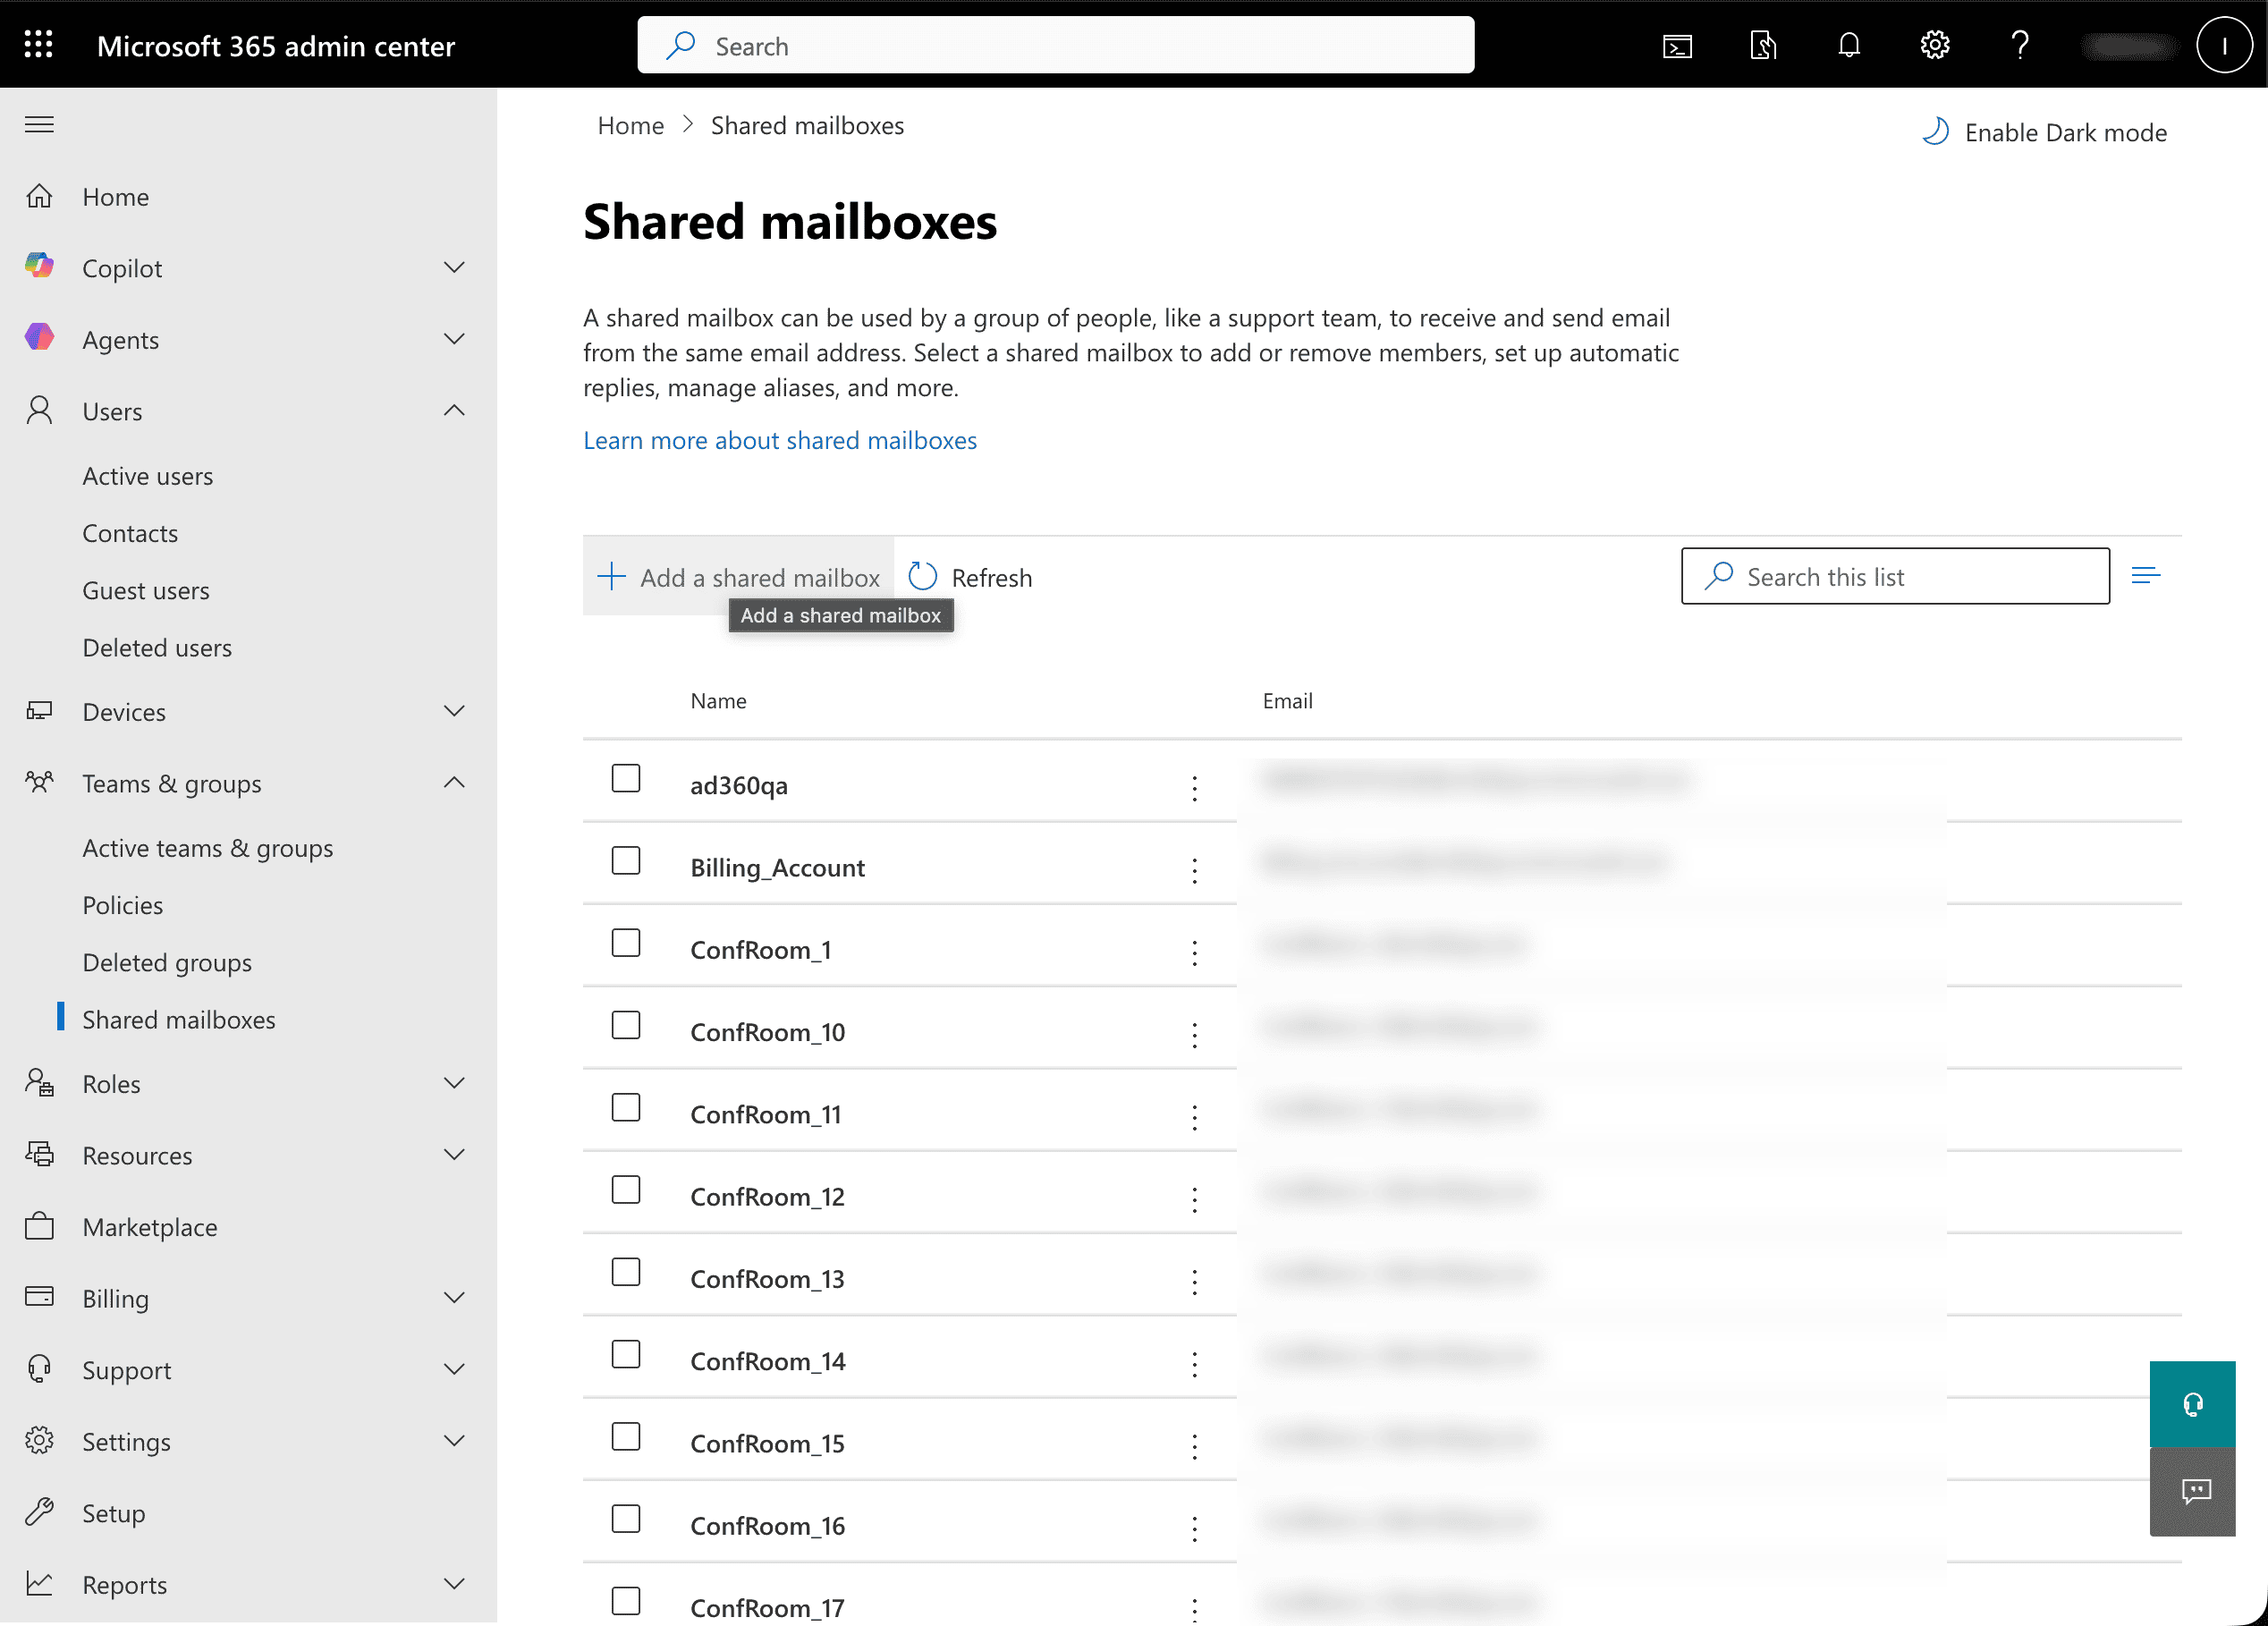Collapse the Teams & groups section
The width and height of the screenshot is (2268, 1626).
[454, 783]
